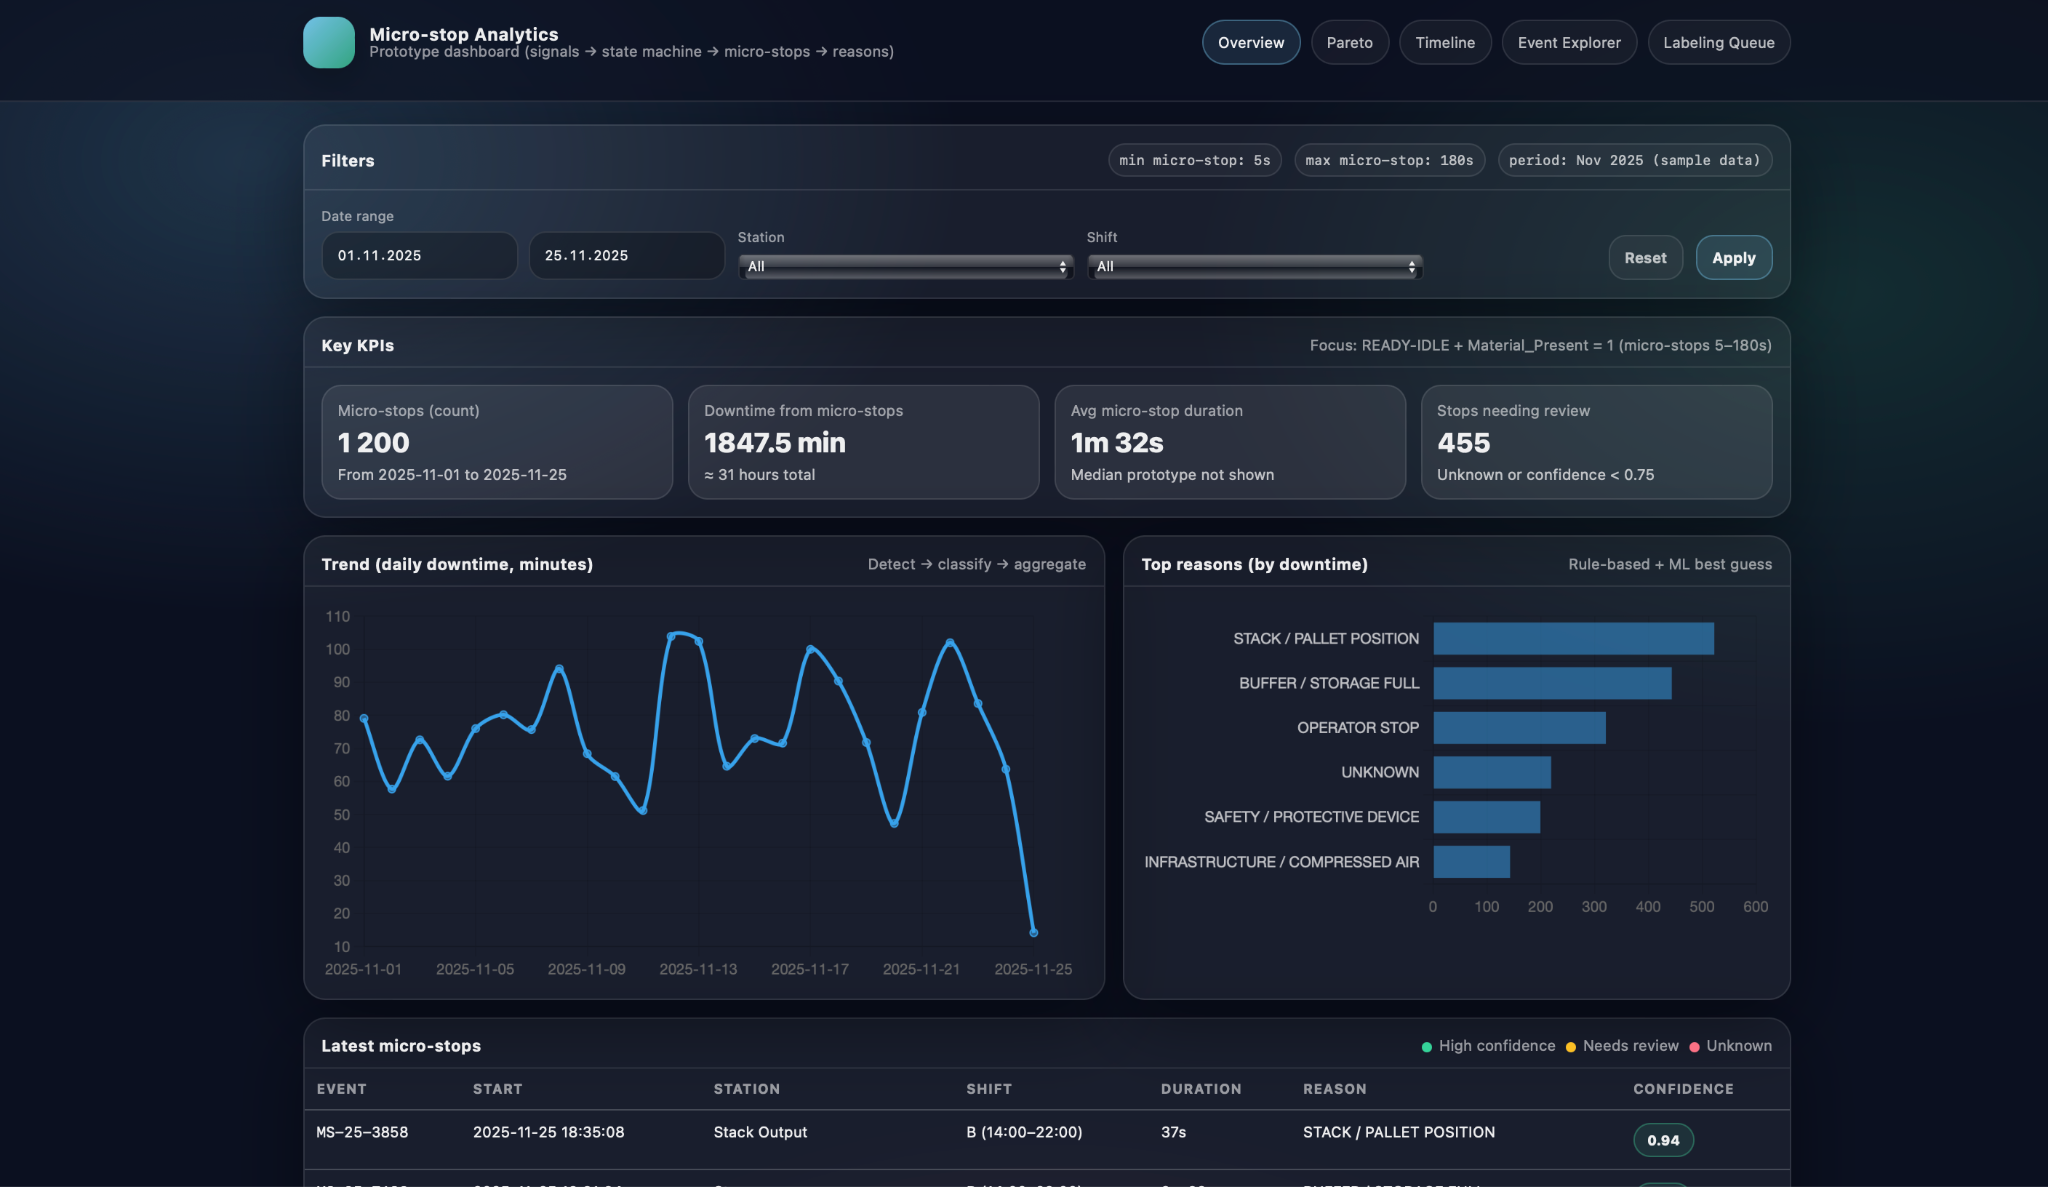Screen dimensions: 2048x1187
Task: Open the Timeline tab
Action: click(x=1444, y=42)
